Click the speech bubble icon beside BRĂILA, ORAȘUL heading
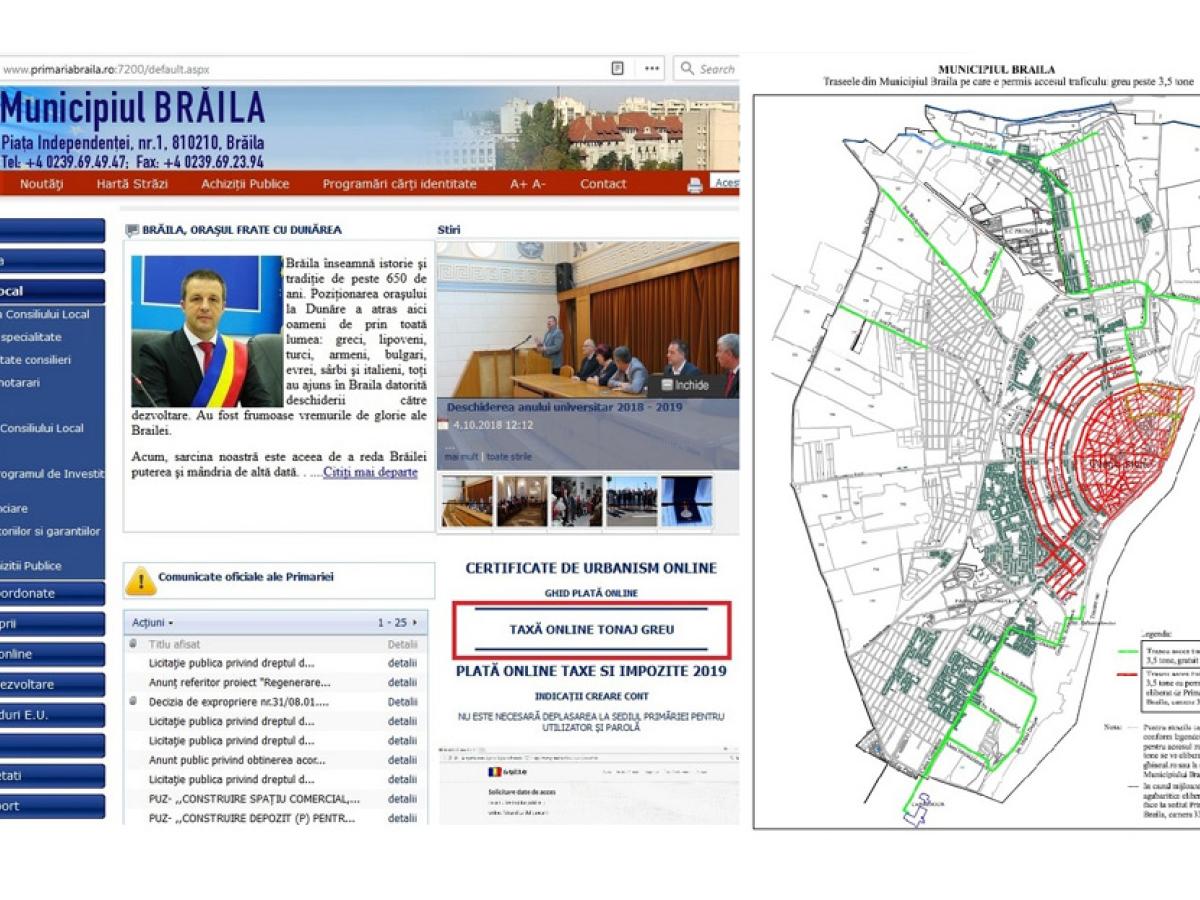This screenshot has width=1200, height=900. [132, 230]
